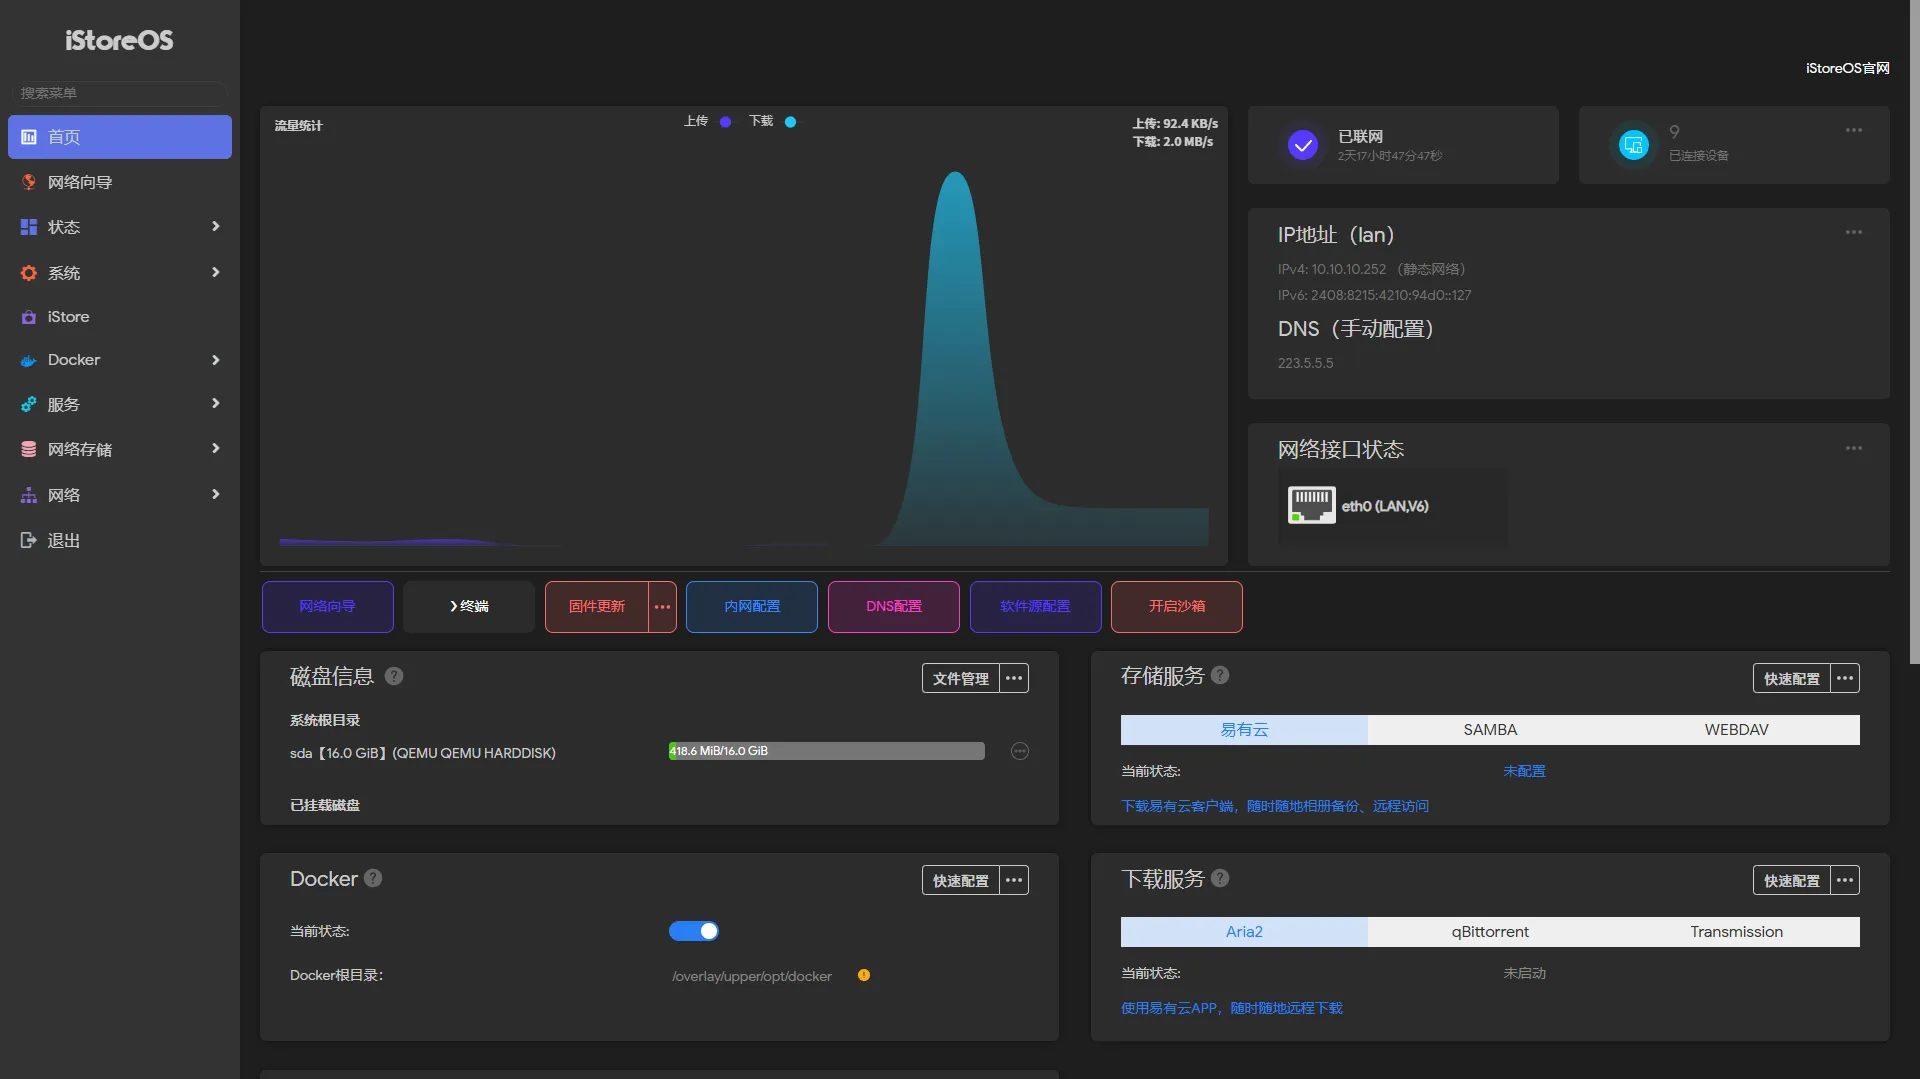Expand the 状态 sidebar menu
1920x1079 pixels.
120,227
